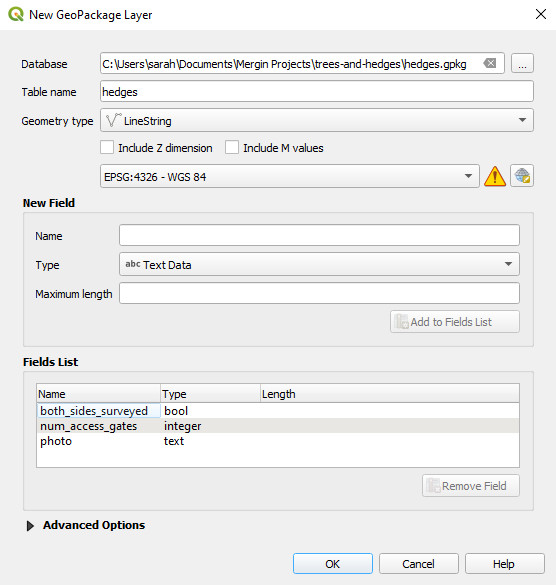
Task: Click the Maximum length input field
Action: tap(319, 293)
